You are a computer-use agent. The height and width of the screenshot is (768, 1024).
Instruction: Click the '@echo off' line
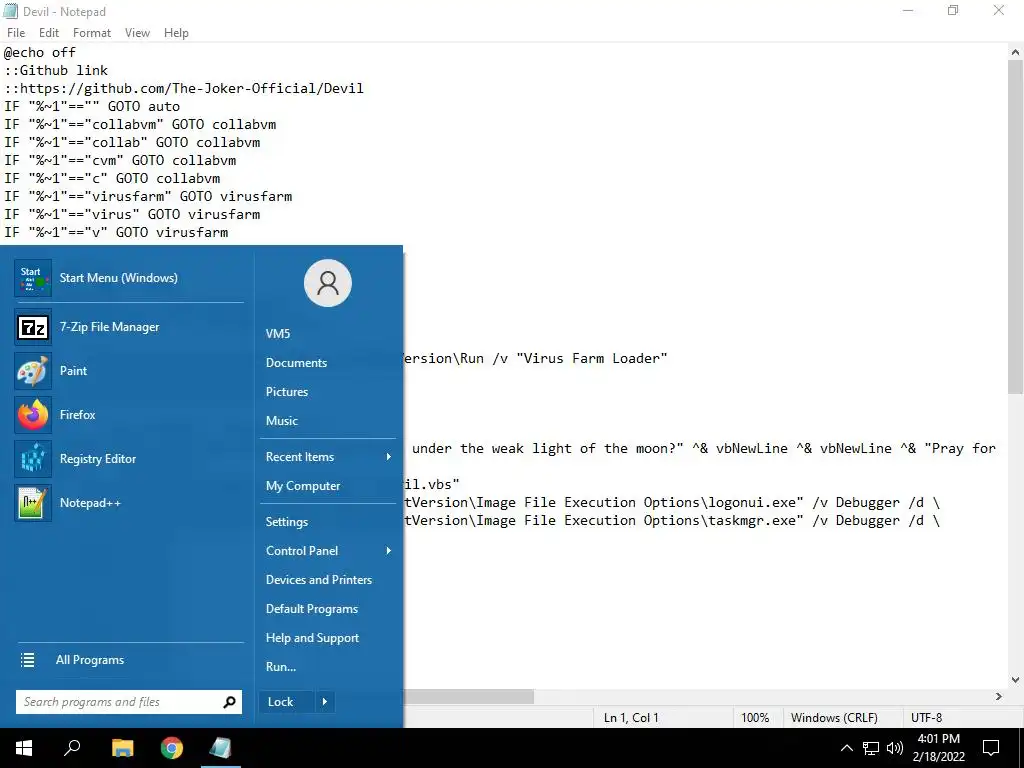(40, 52)
